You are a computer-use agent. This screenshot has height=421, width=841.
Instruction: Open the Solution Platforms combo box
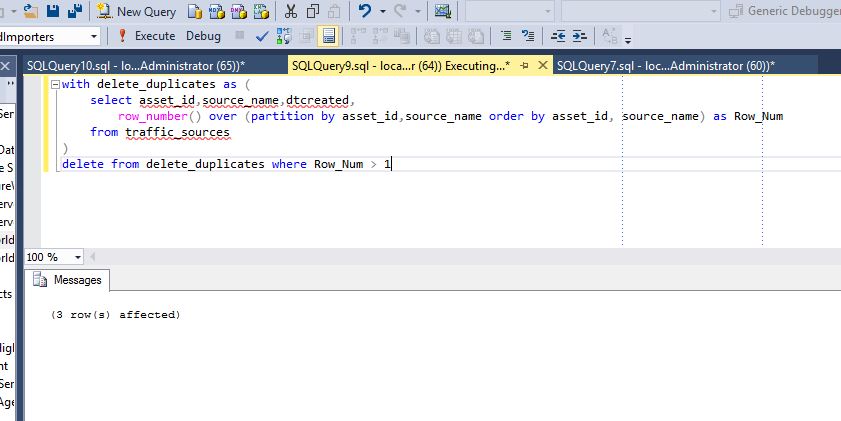pyautogui.click(x=640, y=11)
